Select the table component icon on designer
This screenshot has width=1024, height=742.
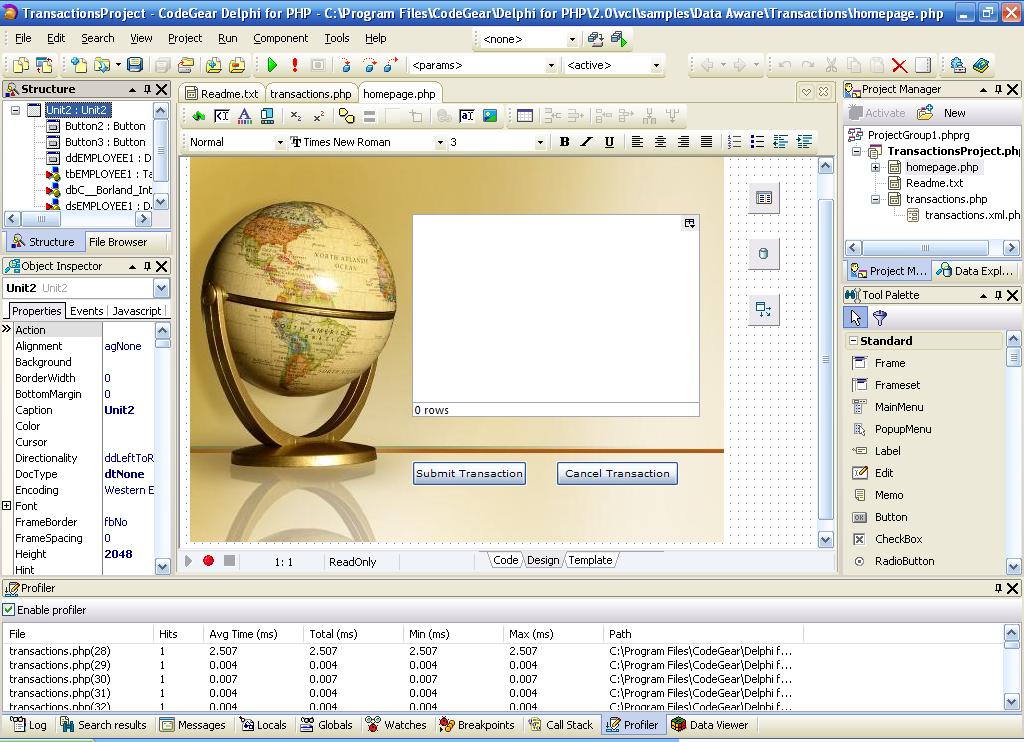coord(763,197)
